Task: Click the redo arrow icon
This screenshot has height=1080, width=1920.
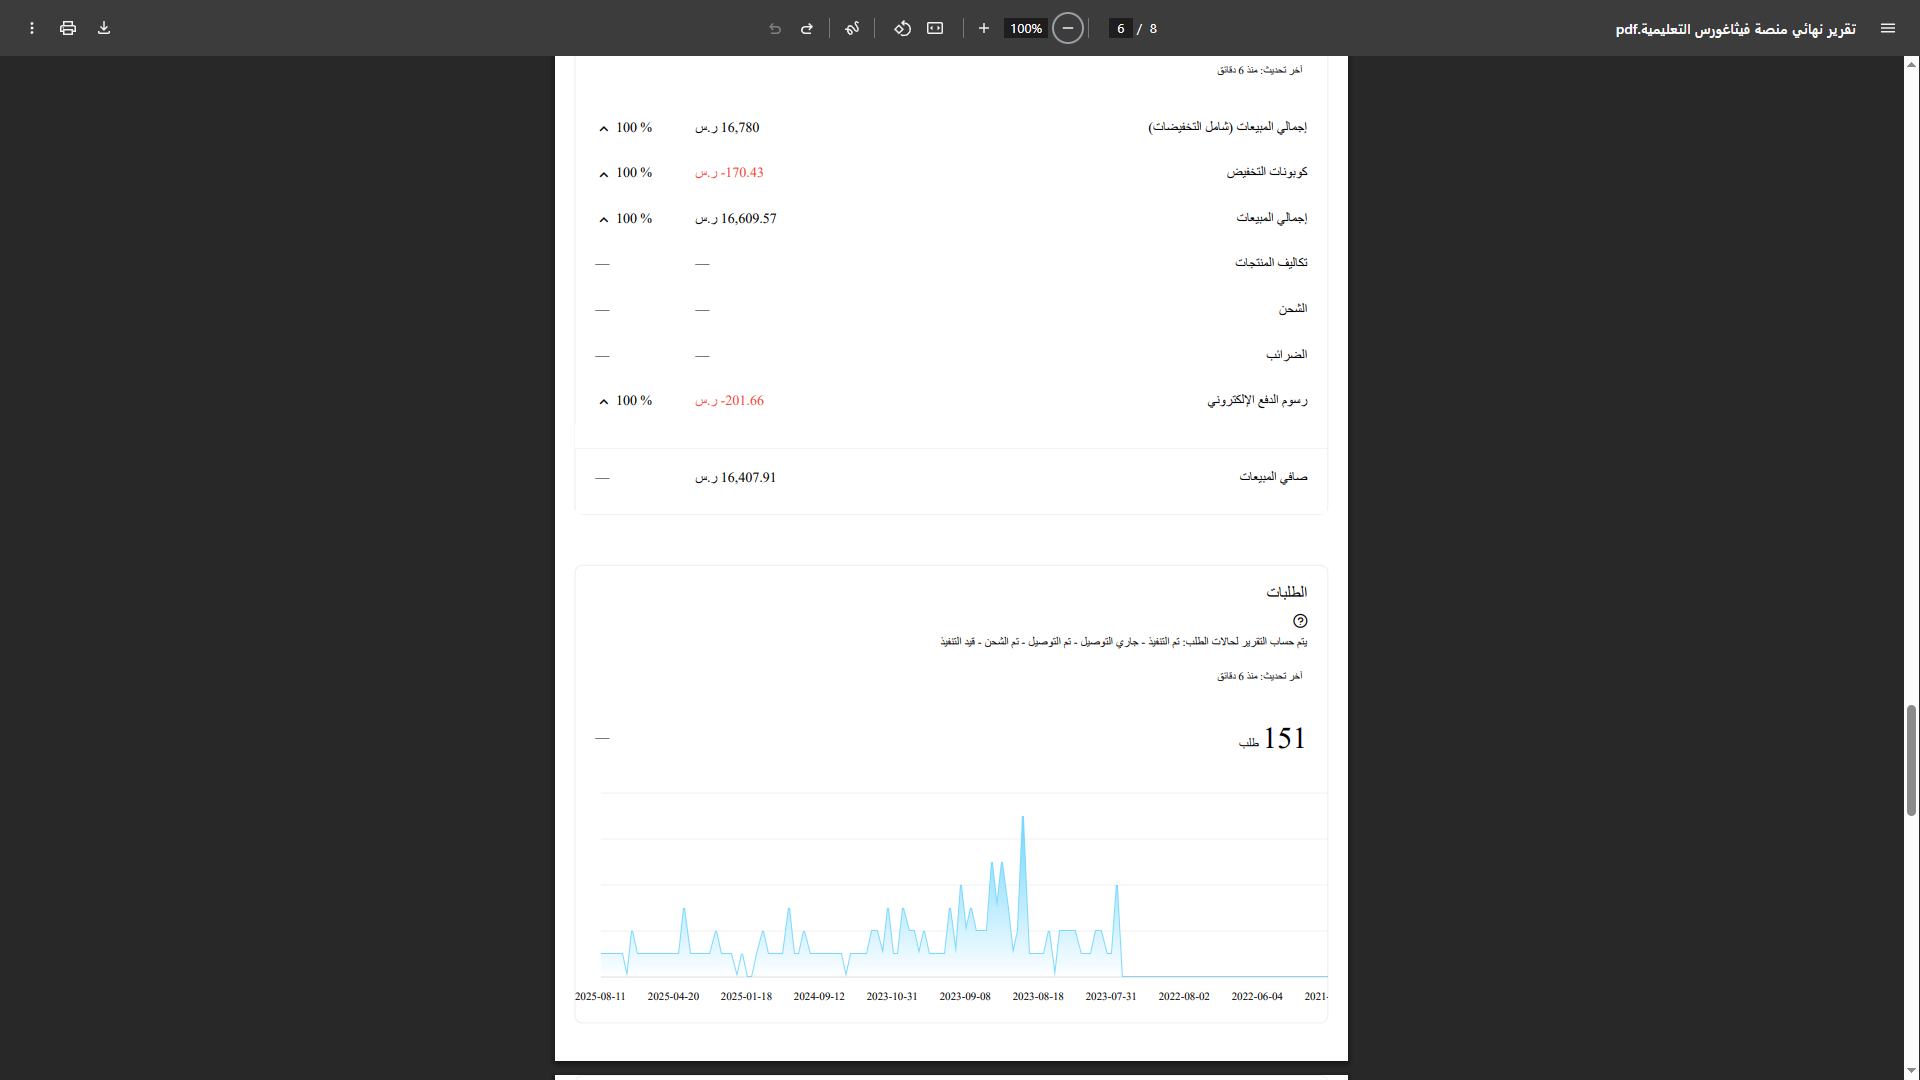Action: click(x=807, y=28)
